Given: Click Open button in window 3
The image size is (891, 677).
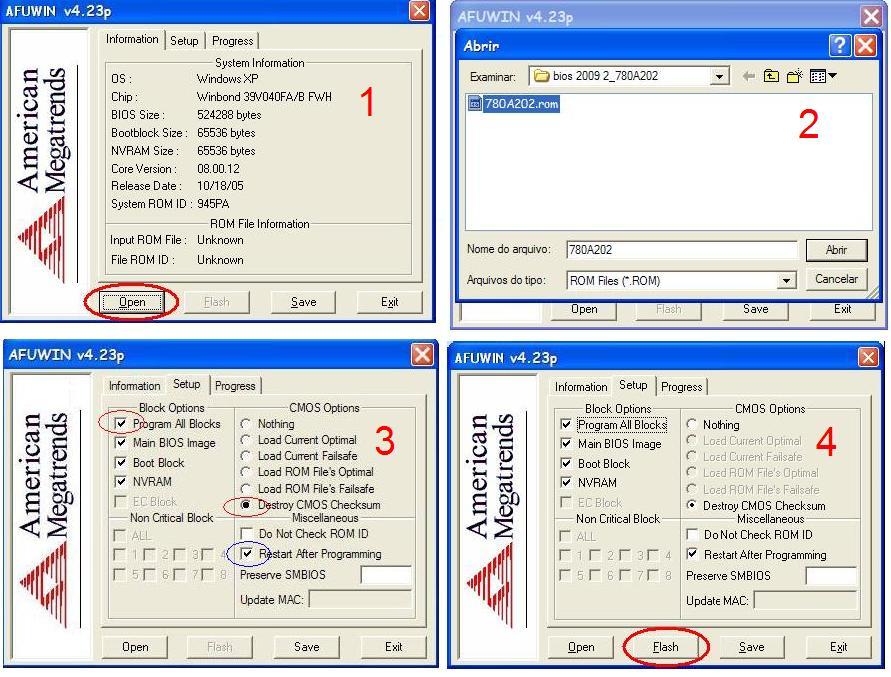Looking at the screenshot, I should point(135,647).
